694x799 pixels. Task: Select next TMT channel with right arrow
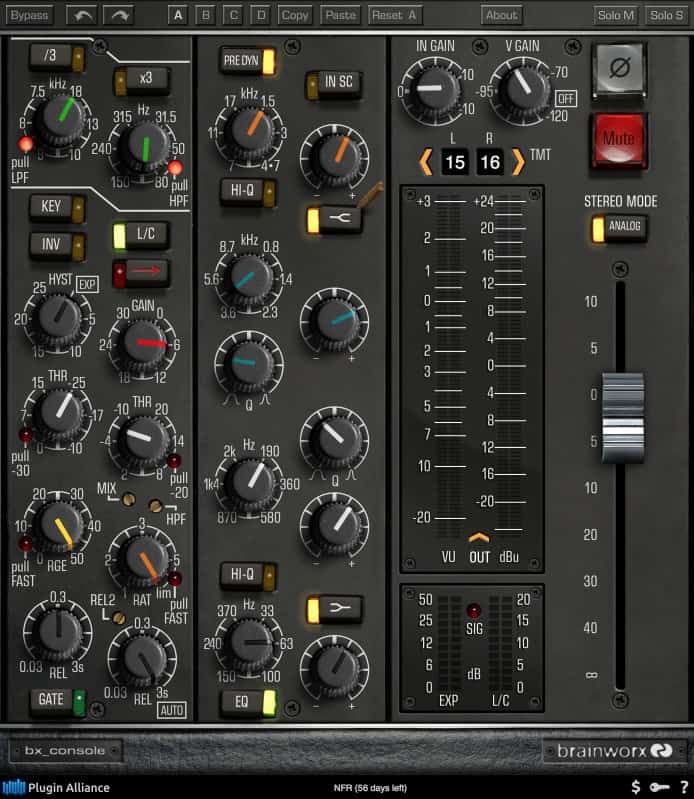click(518, 162)
